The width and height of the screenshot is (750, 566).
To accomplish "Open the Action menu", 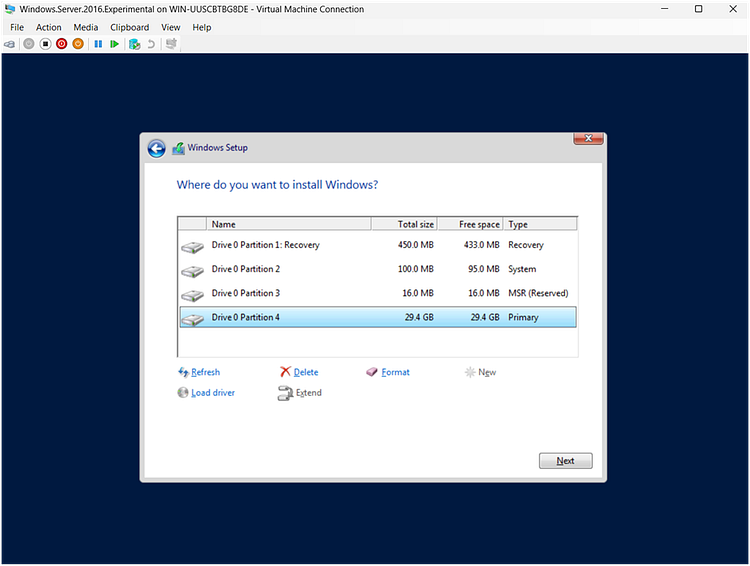I will [x=48, y=27].
